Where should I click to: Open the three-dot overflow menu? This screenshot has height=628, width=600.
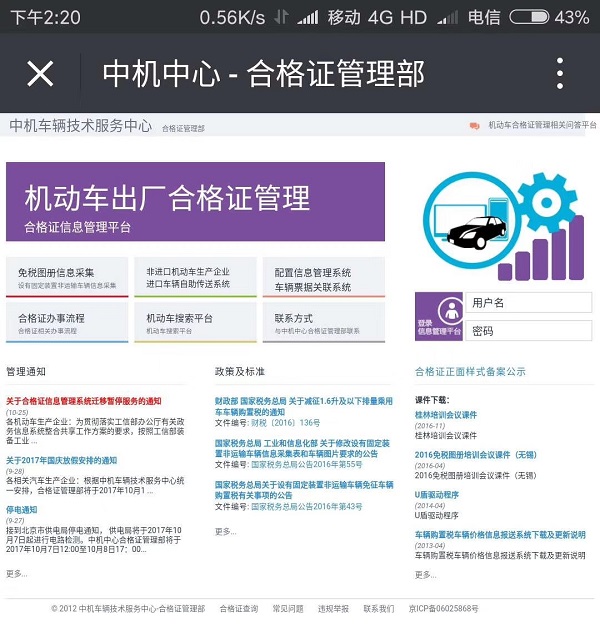pos(559,73)
